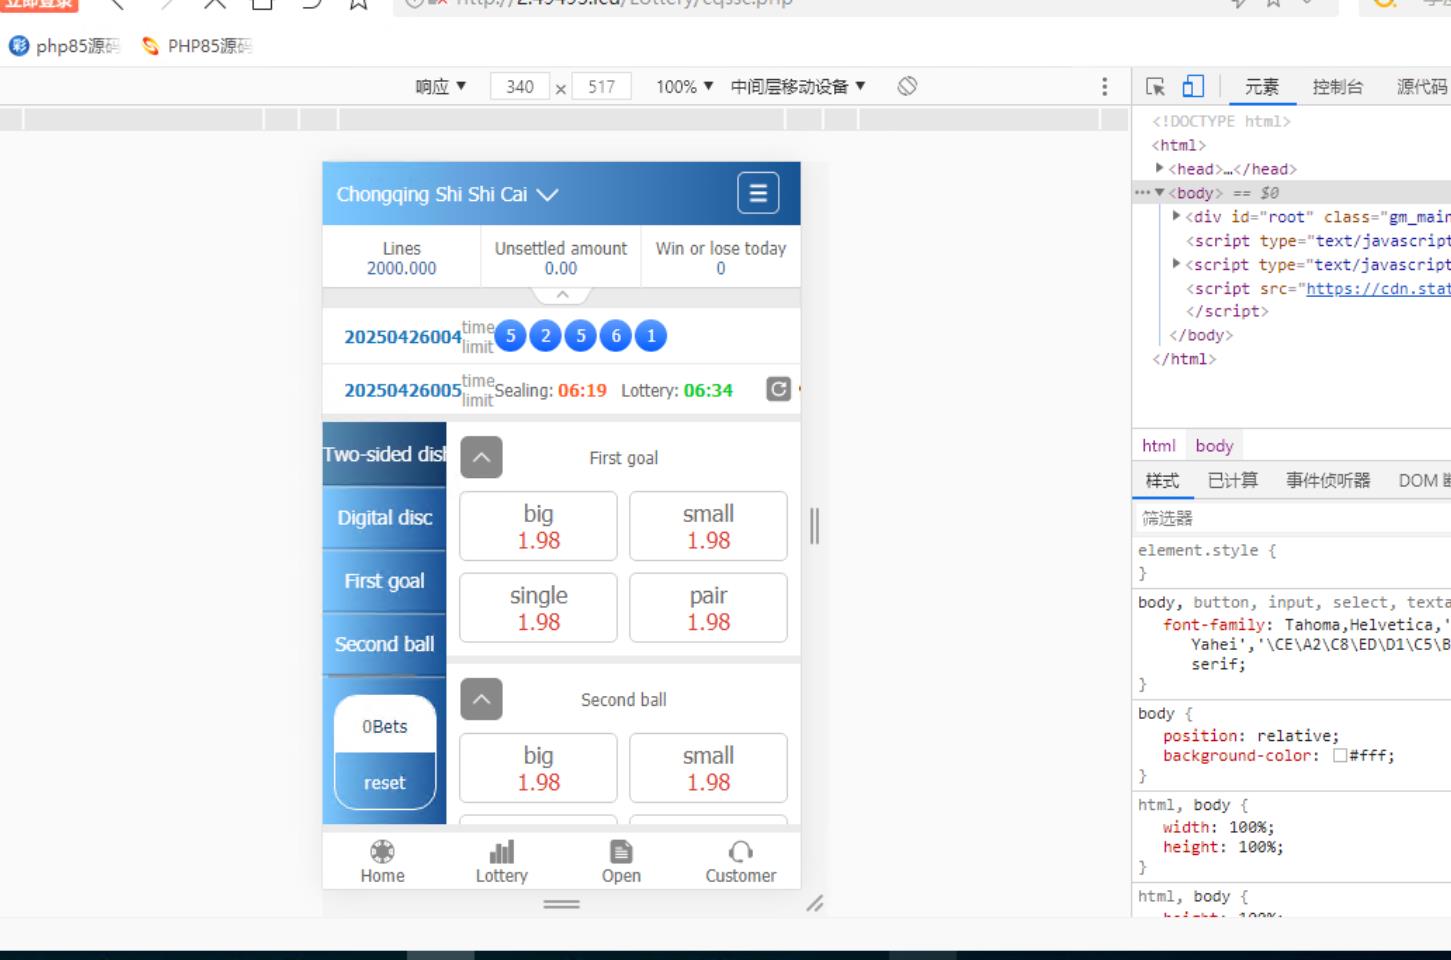Open the Chongqing Shi Shi Cai dropdown
The width and height of the screenshot is (1451, 960).
click(447, 194)
